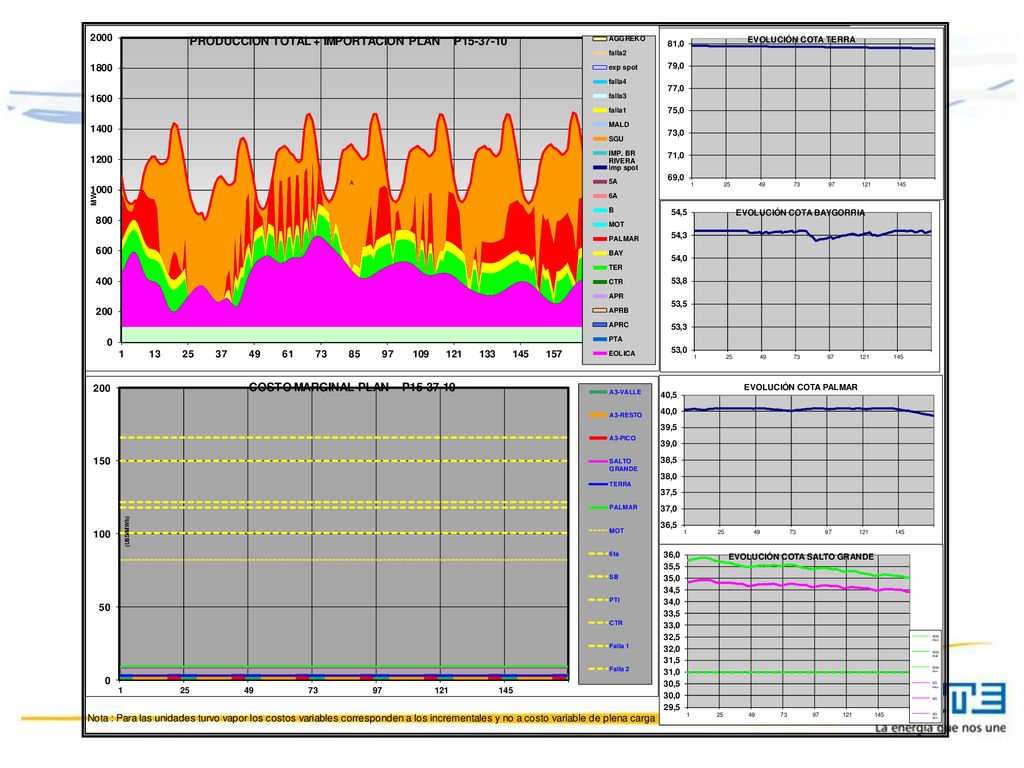Screen dimensions: 1024x768
Task: Select A3-RESTO in marginal cost legend
Action: [x=615, y=415]
